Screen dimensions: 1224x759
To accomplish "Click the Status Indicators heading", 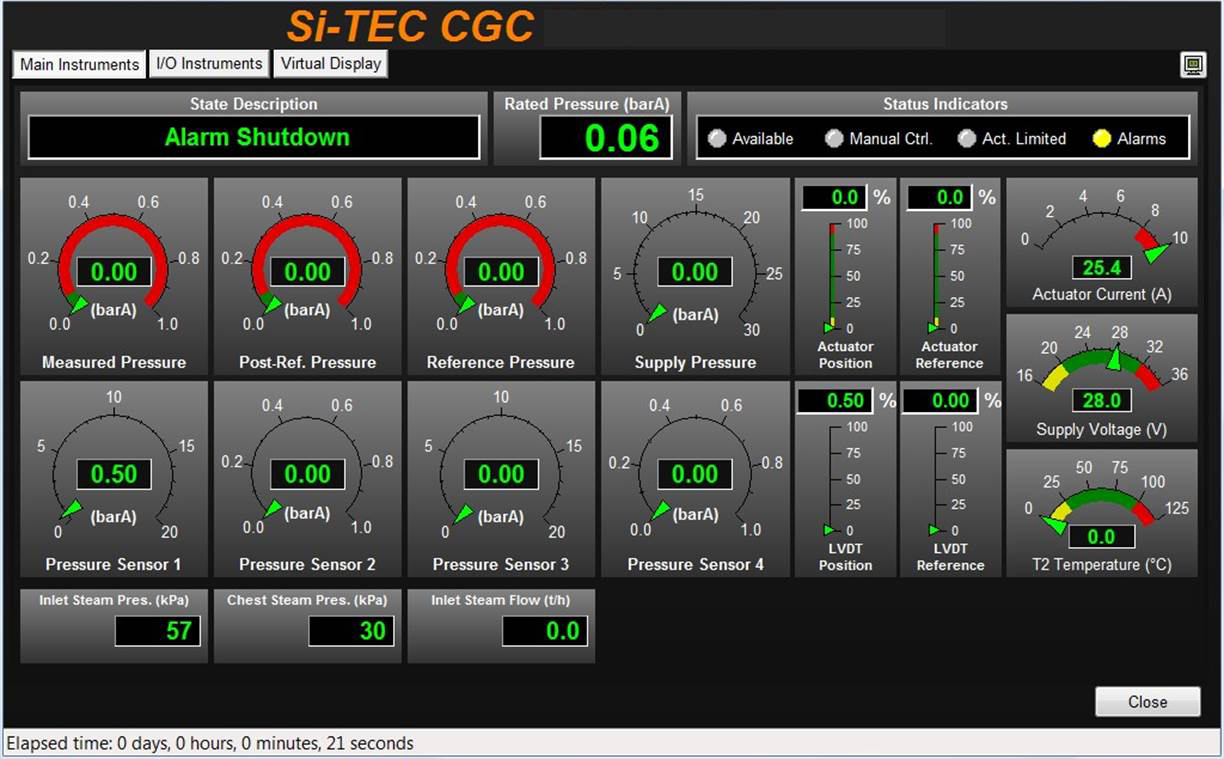I will tap(945, 104).
